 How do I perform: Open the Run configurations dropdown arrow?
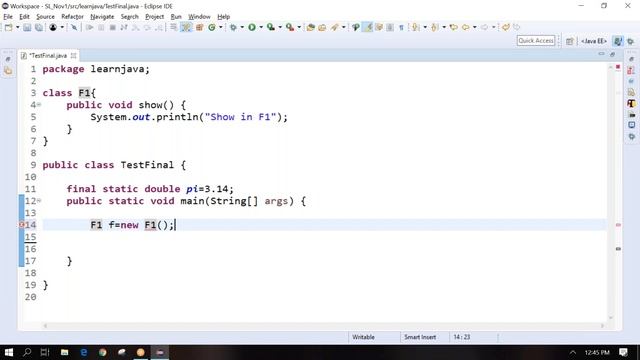[x=261, y=27]
